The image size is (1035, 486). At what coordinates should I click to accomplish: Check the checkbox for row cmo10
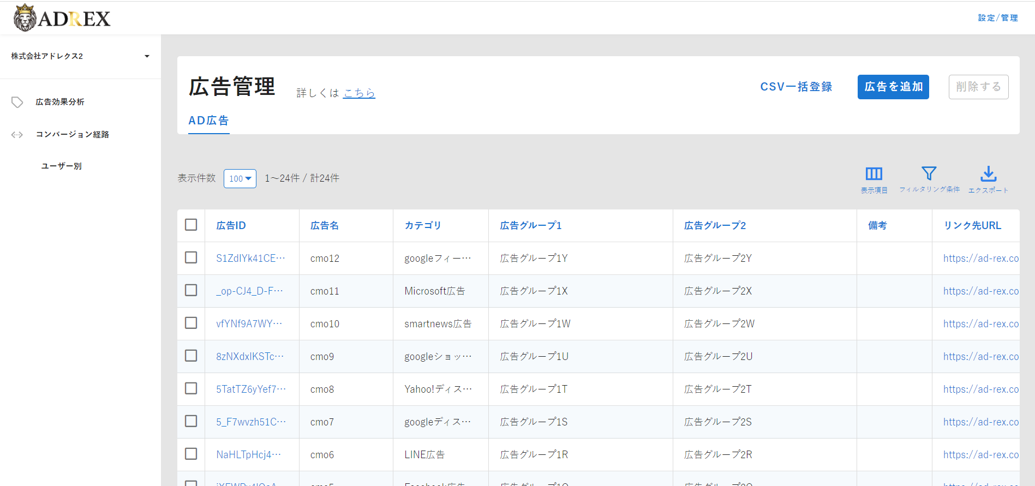(191, 323)
